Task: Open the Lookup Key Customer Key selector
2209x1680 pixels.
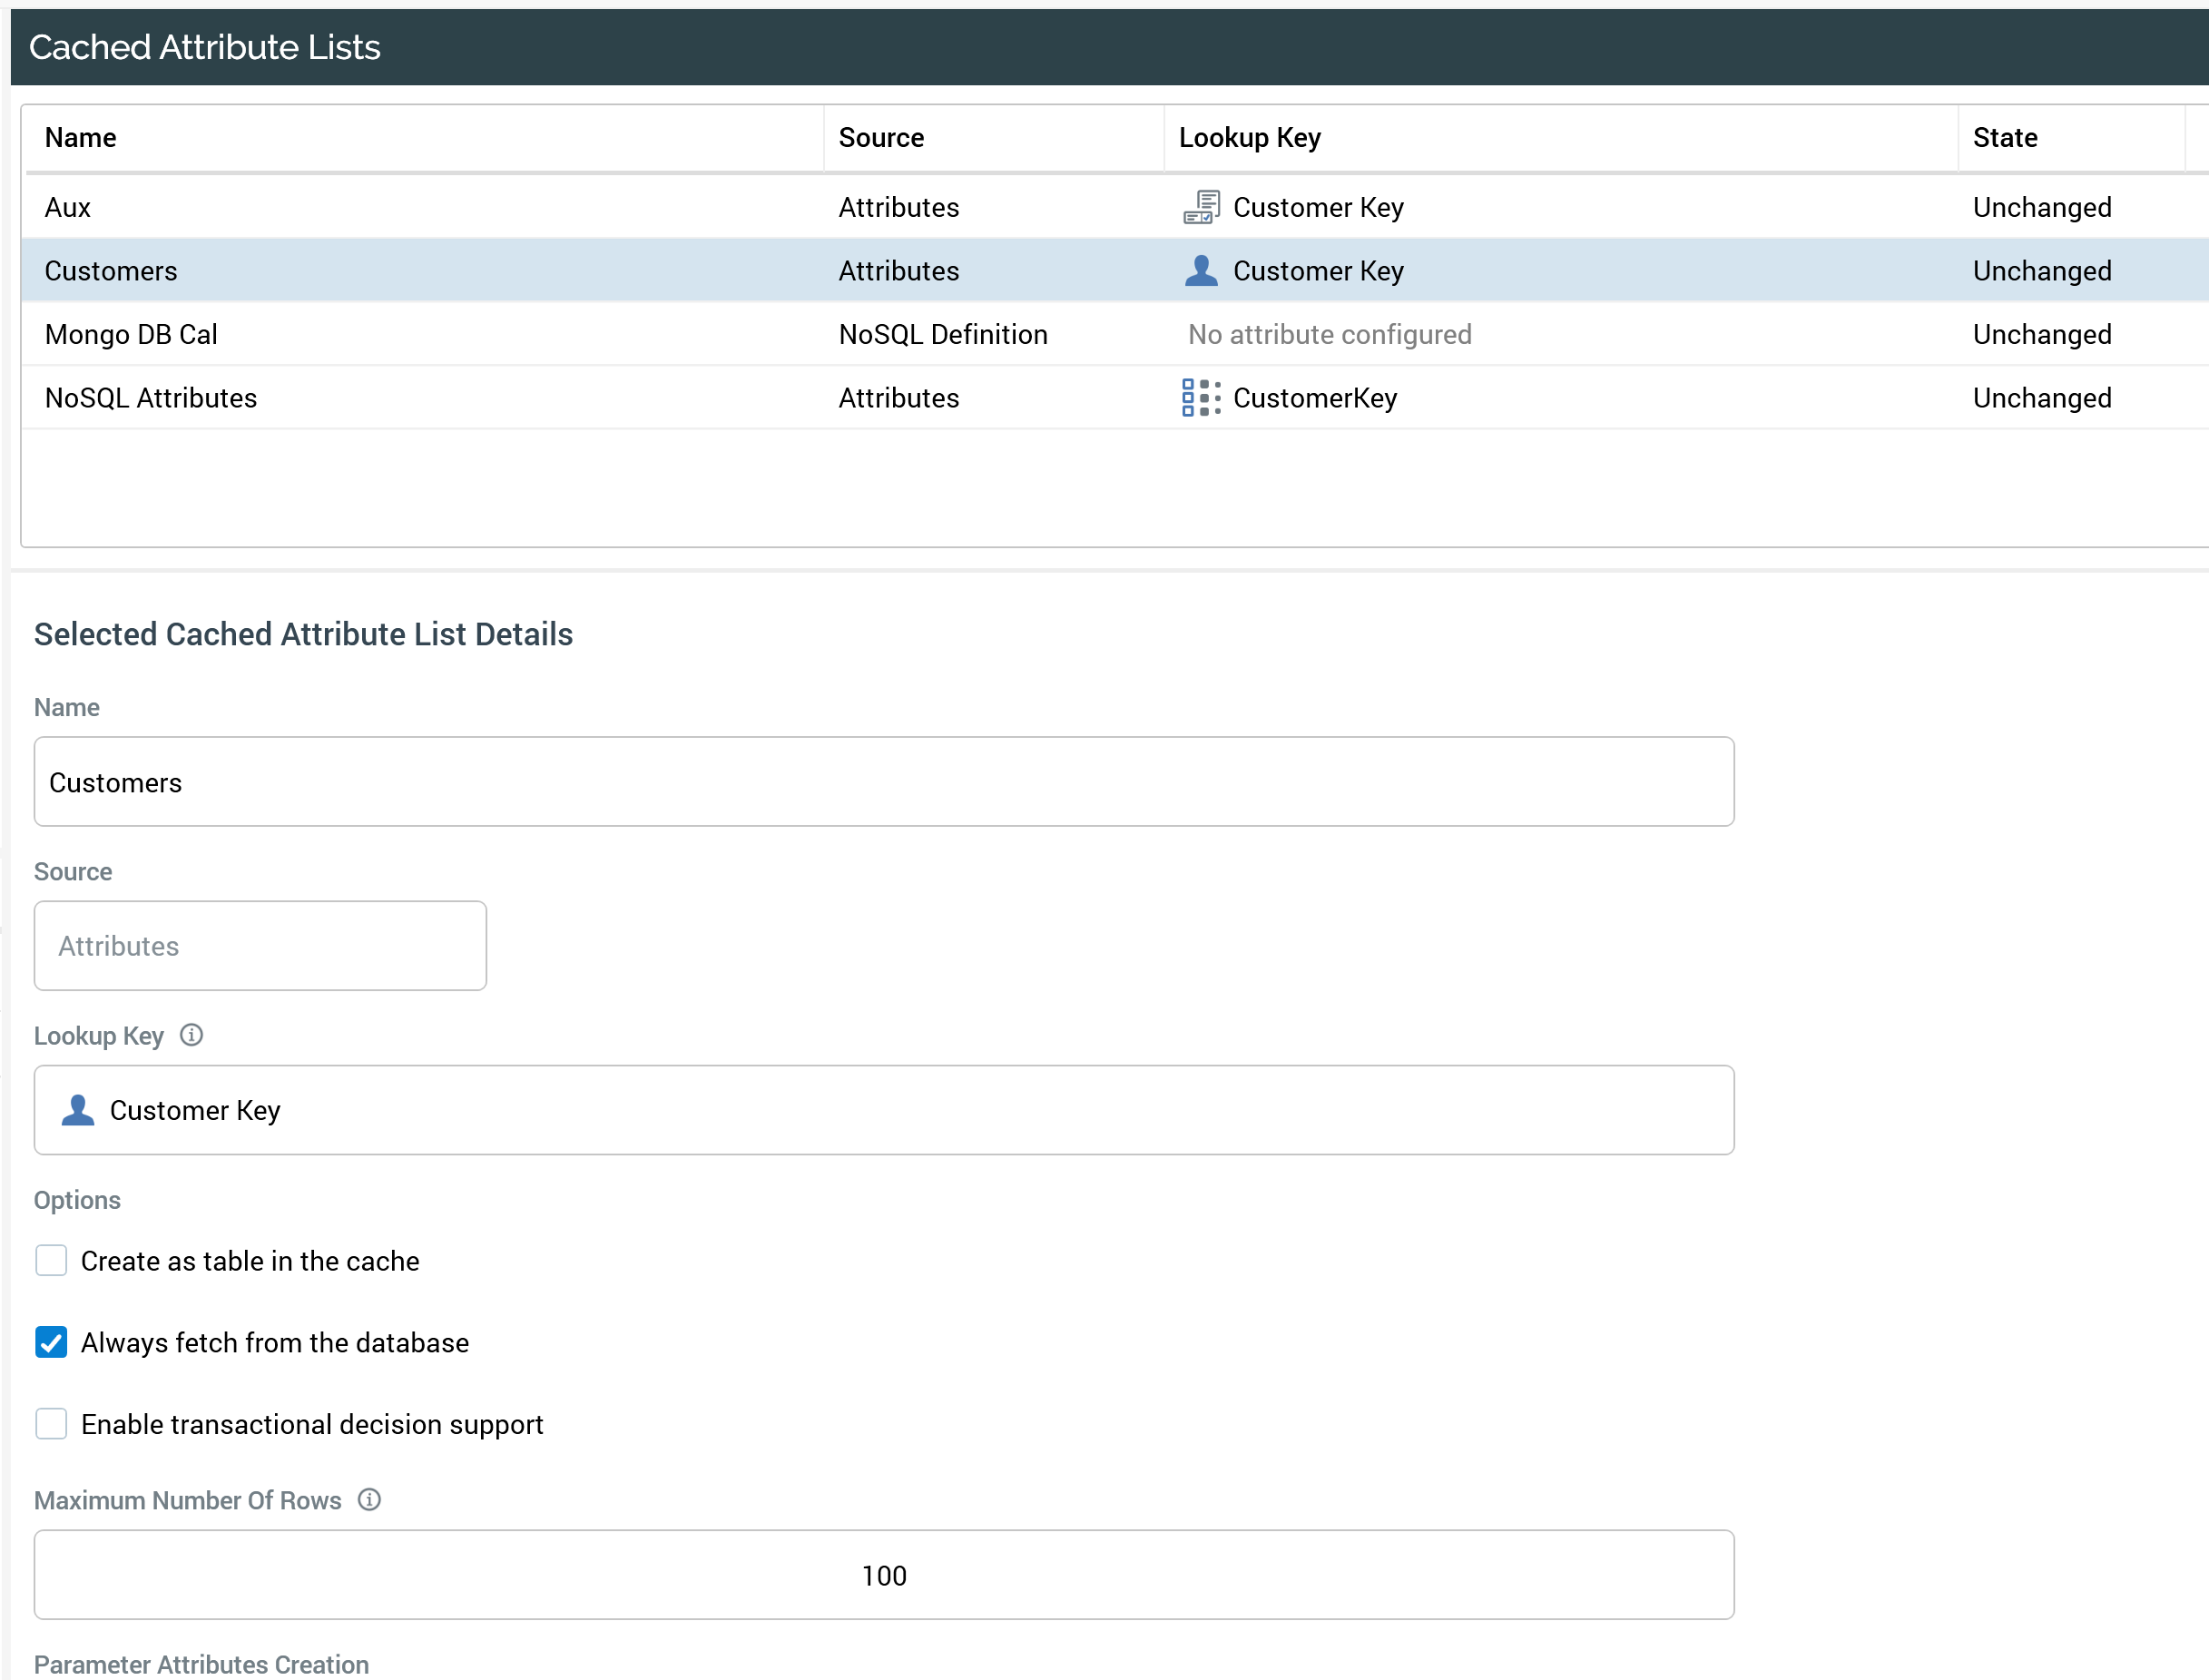Action: (884, 1110)
